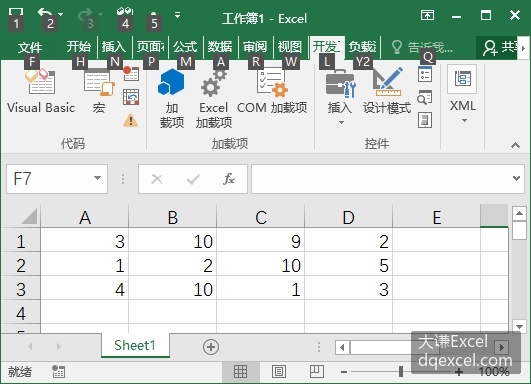
Task: Add a new sheet with plus button
Action: (211, 347)
